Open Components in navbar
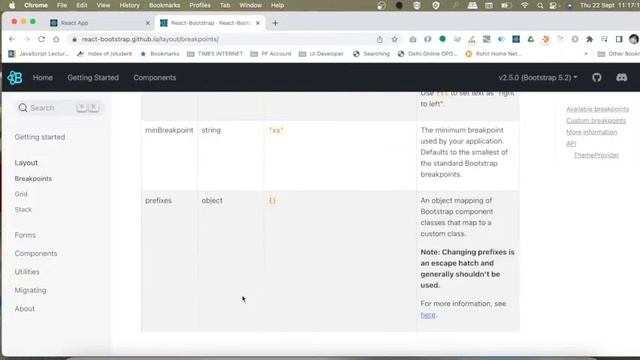Image resolution: width=640 pixels, height=360 pixels. [155, 78]
